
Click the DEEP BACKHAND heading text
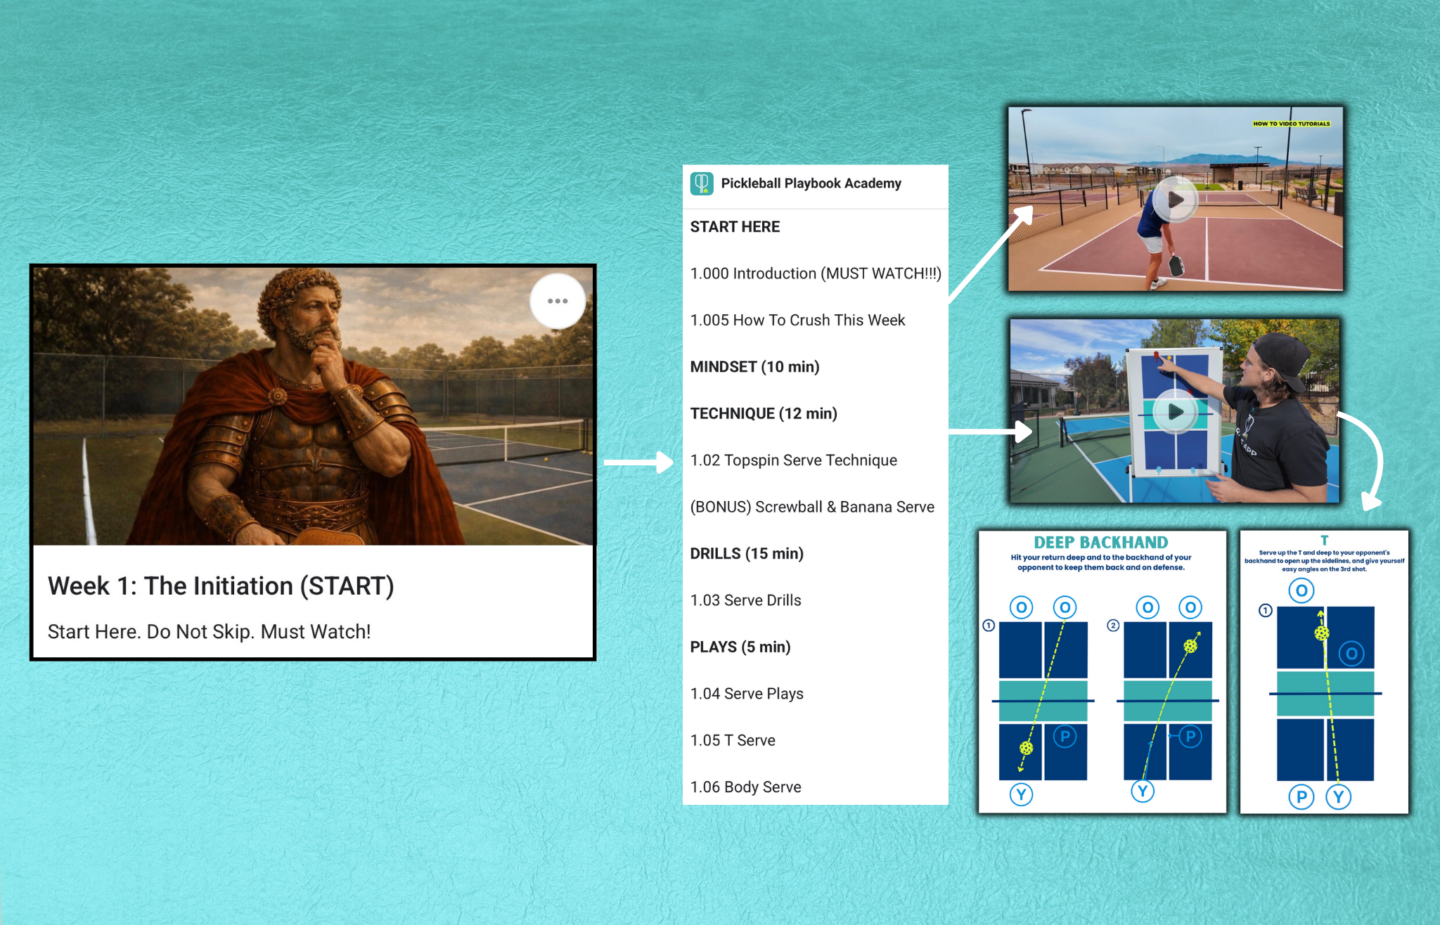(1101, 542)
